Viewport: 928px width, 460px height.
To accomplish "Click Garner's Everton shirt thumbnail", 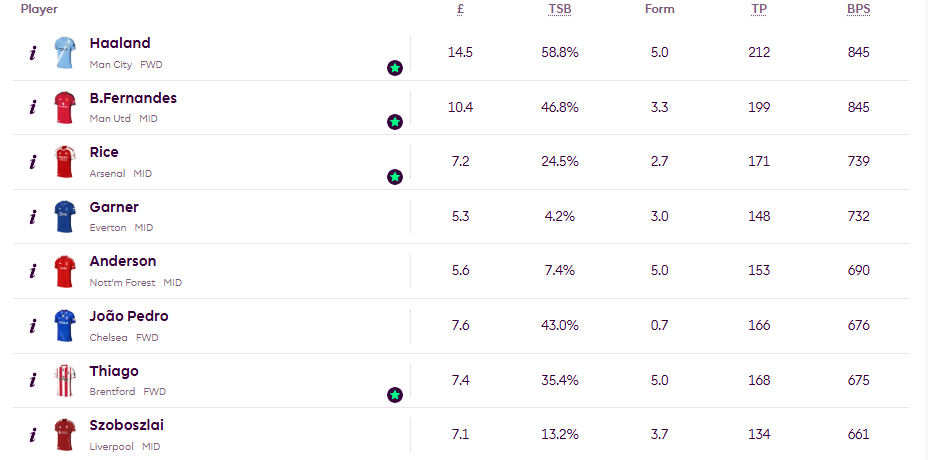I will tap(65, 216).
